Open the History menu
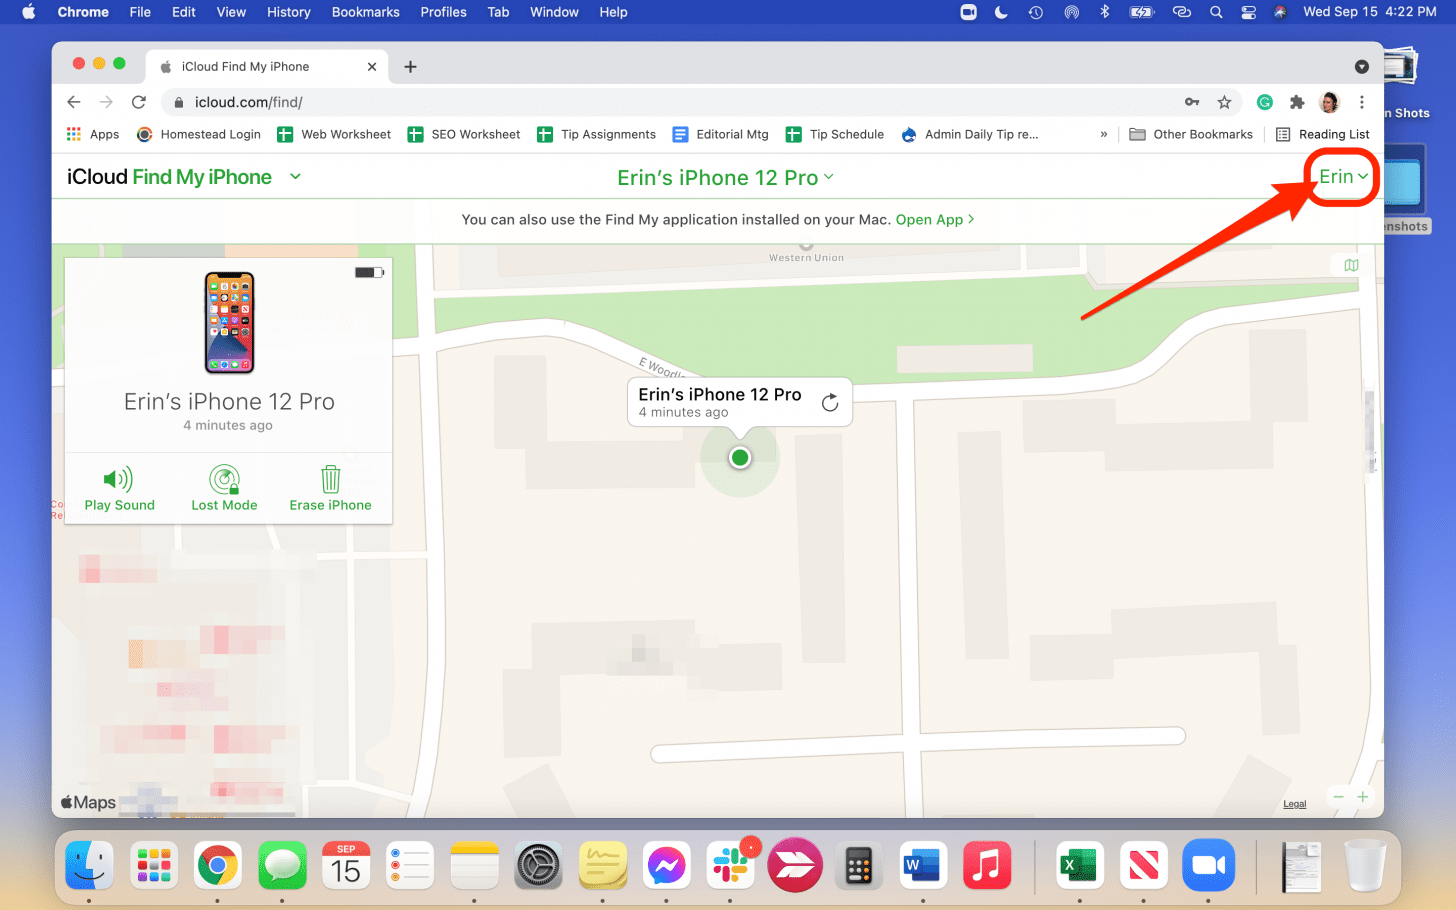This screenshot has width=1456, height=910. pos(288,12)
